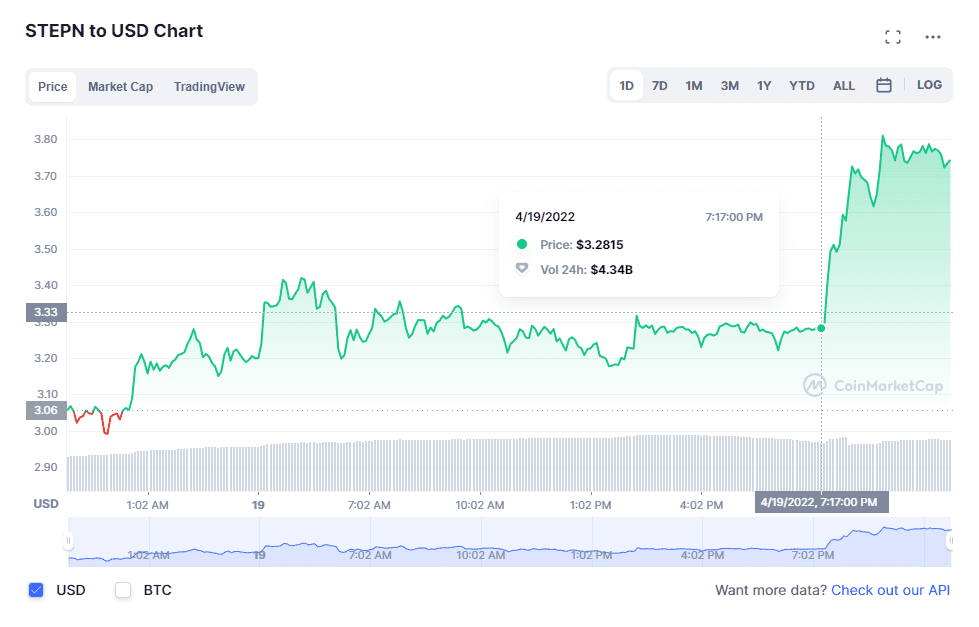
Task: Click the left handle of the range selector
Action: click(68, 541)
